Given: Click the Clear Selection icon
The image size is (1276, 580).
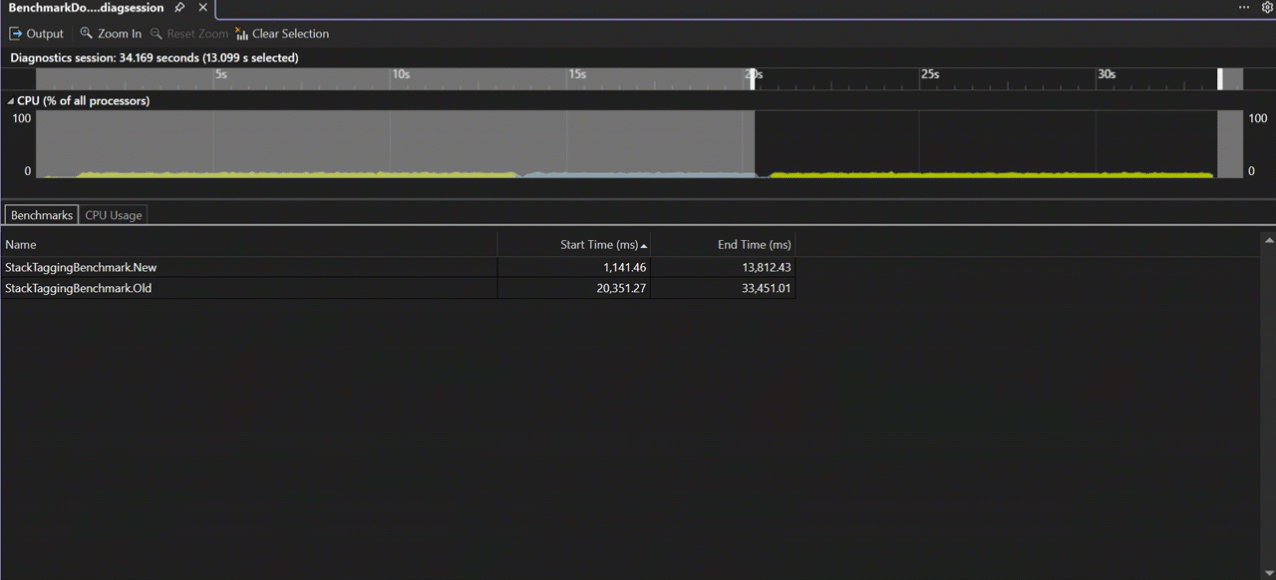Looking at the screenshot, I should 242,34.
